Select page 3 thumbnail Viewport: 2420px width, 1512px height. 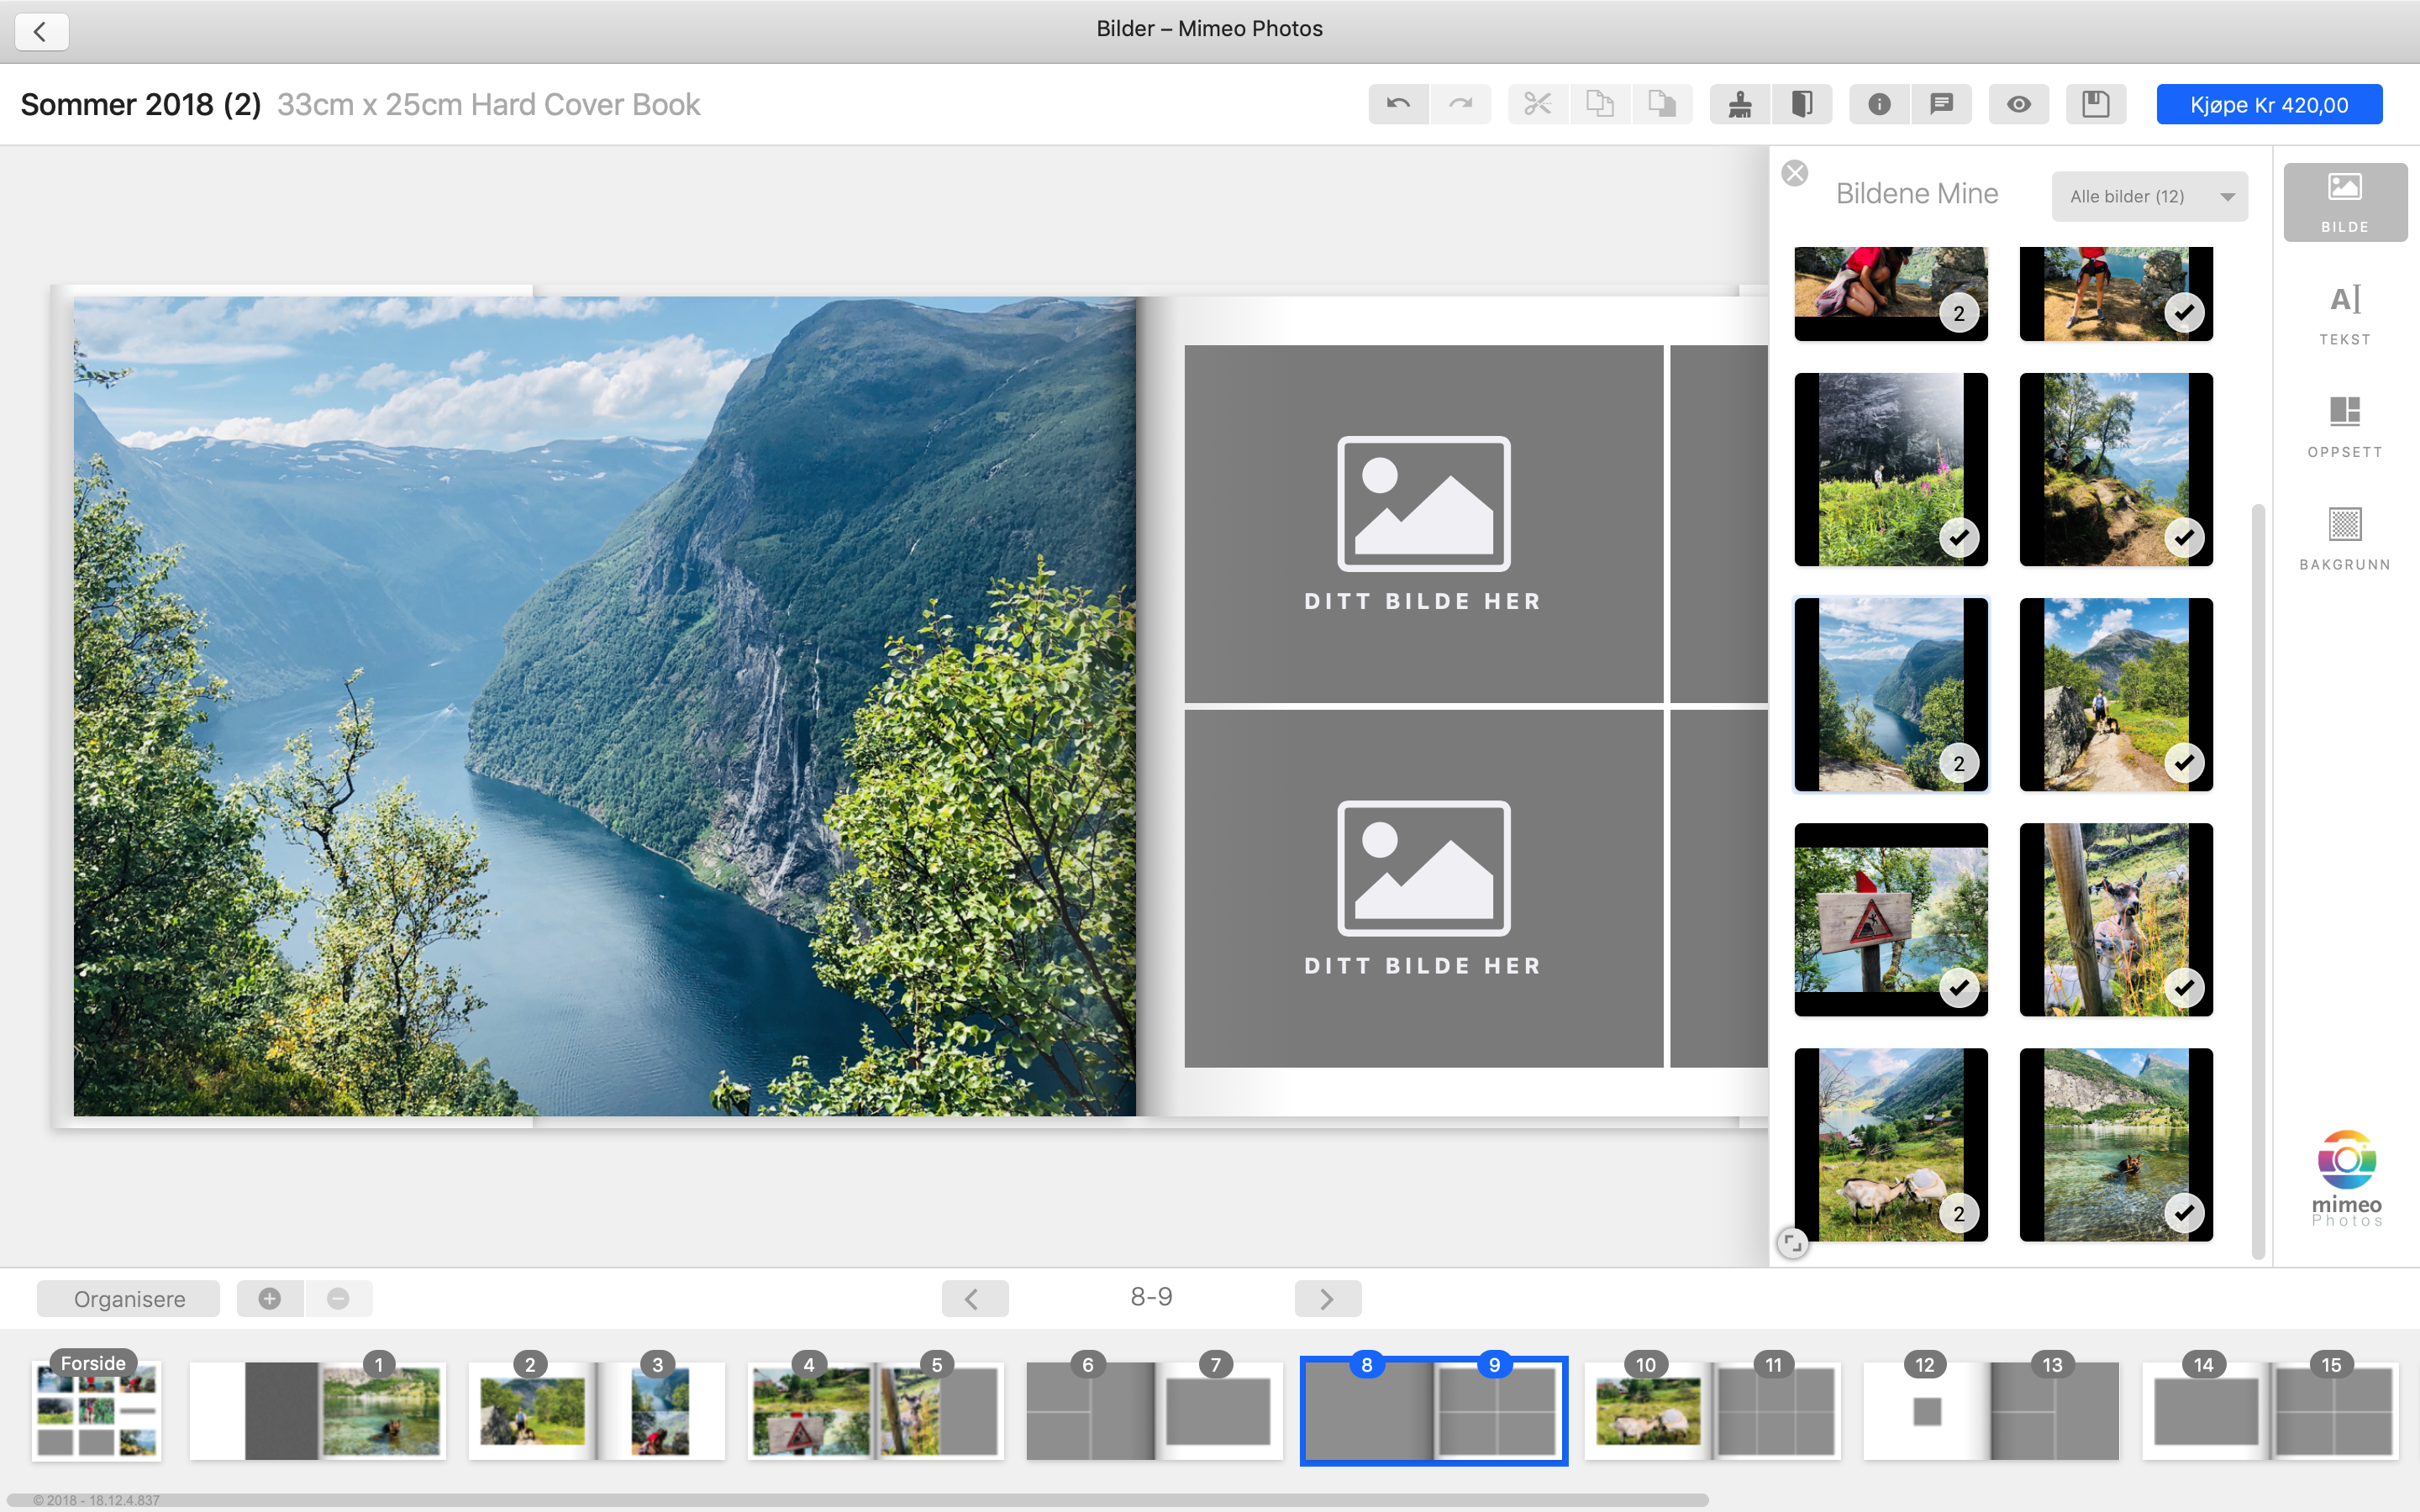point(661,1410)
